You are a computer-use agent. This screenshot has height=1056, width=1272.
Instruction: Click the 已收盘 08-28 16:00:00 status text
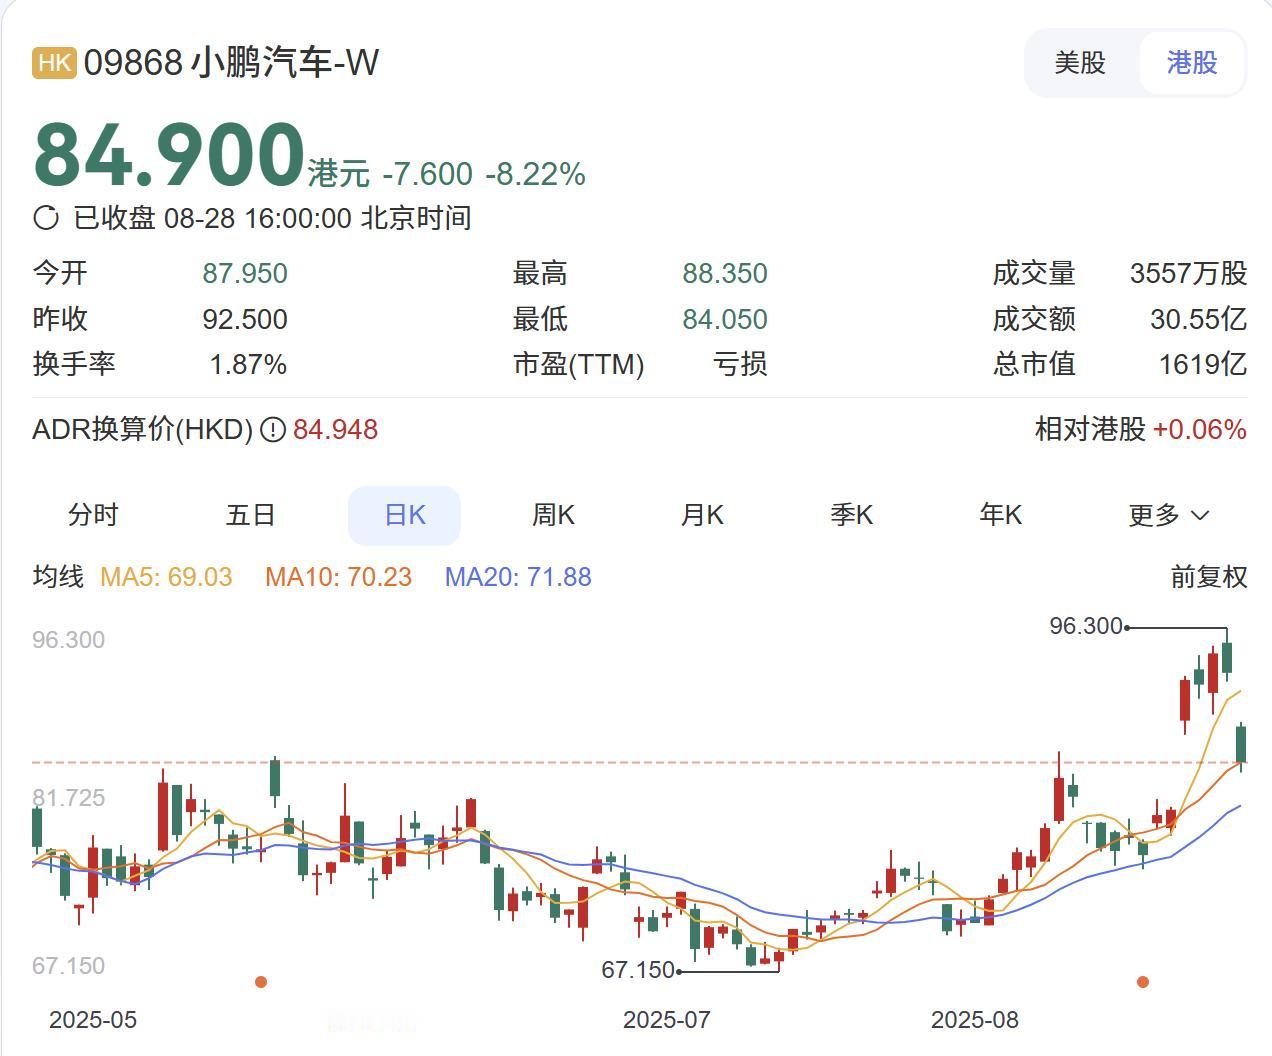pos(272,218)
